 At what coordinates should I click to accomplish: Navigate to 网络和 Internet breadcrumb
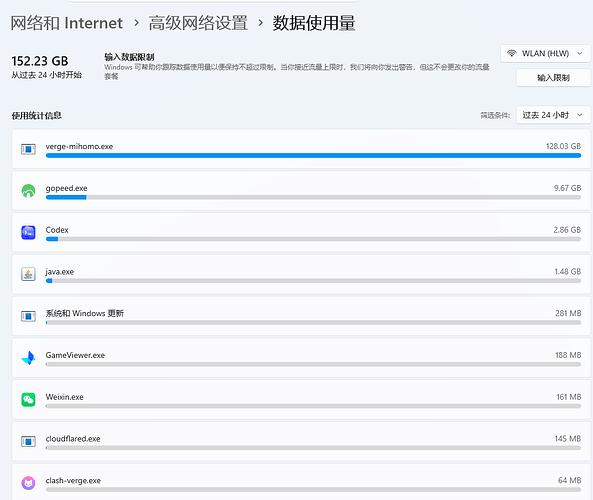tap(67, 23)
